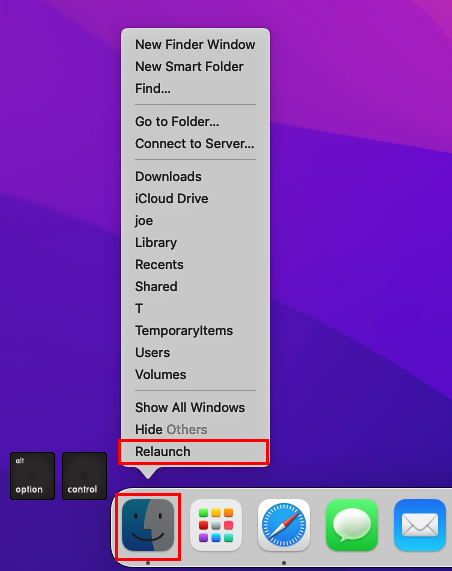This screenshot has width=452, height=571.
Task: Open the joe home folder
Action: [195, 221]
